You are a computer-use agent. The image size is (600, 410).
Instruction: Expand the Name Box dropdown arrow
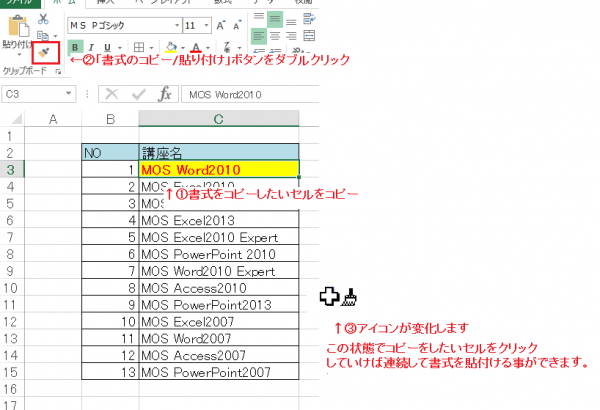tap(68, 94)
